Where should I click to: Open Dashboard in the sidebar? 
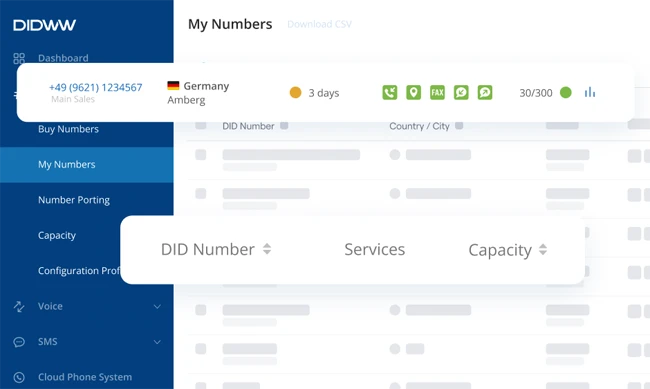[x=63, y=58]
